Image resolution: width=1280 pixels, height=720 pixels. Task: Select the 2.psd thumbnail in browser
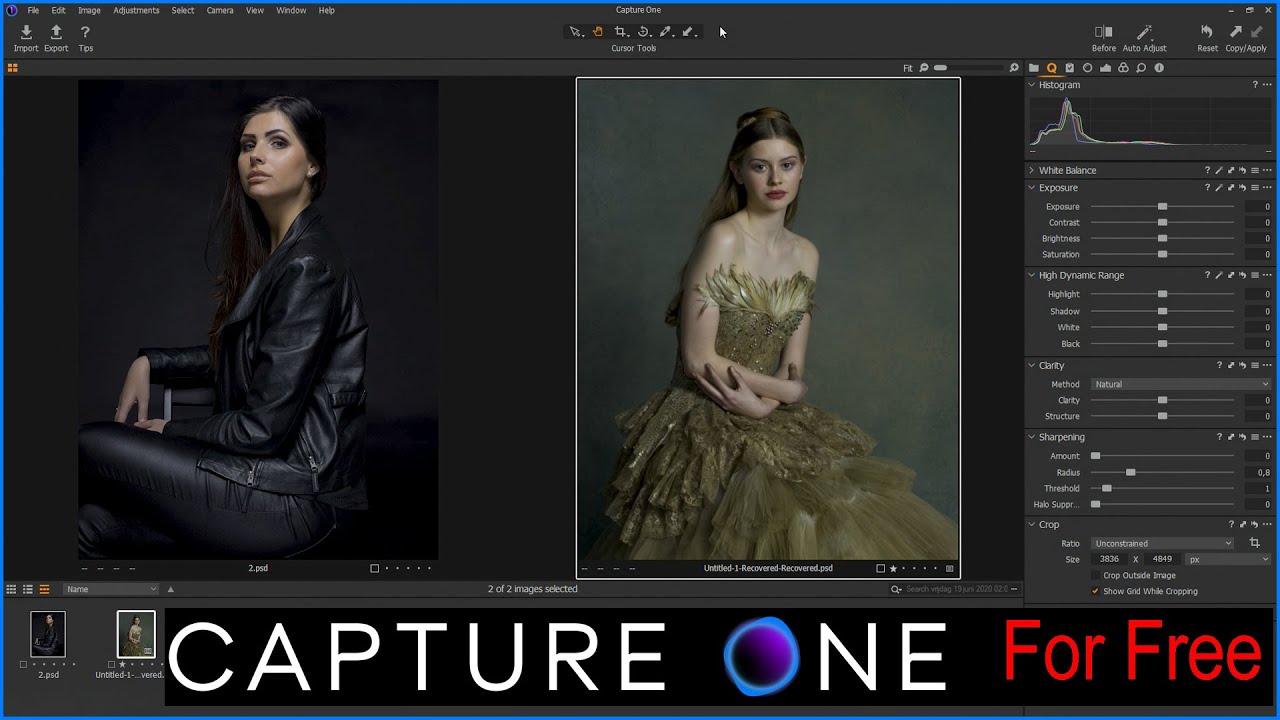[x=48, y=634]
